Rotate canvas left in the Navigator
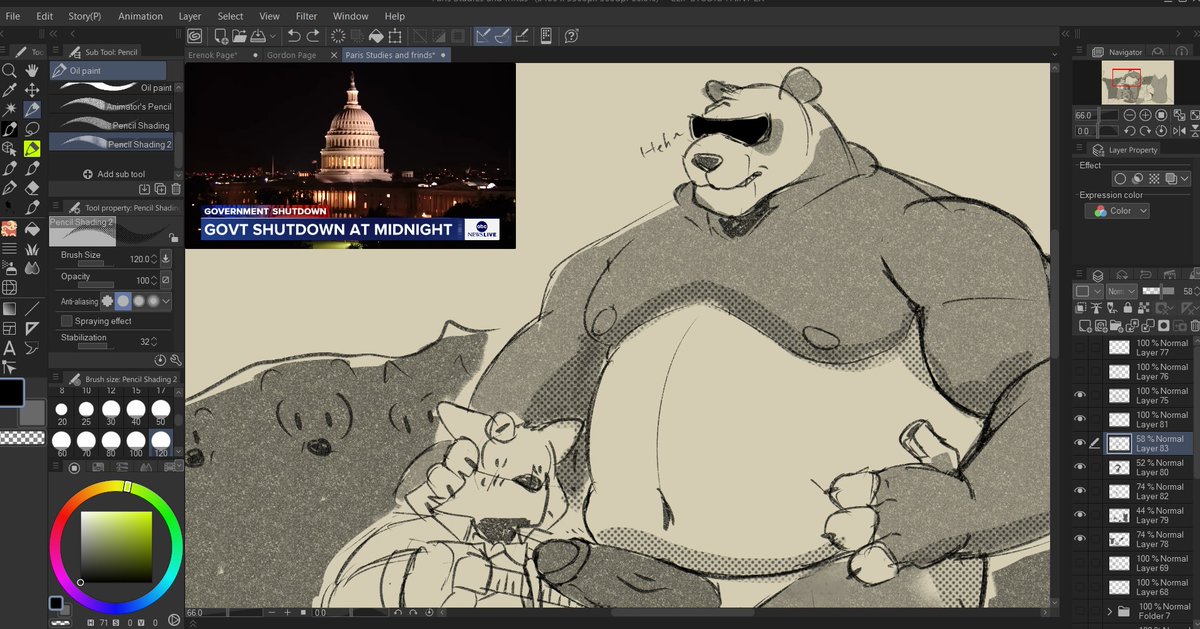 pyautogui.click(x=1130, y=131)
